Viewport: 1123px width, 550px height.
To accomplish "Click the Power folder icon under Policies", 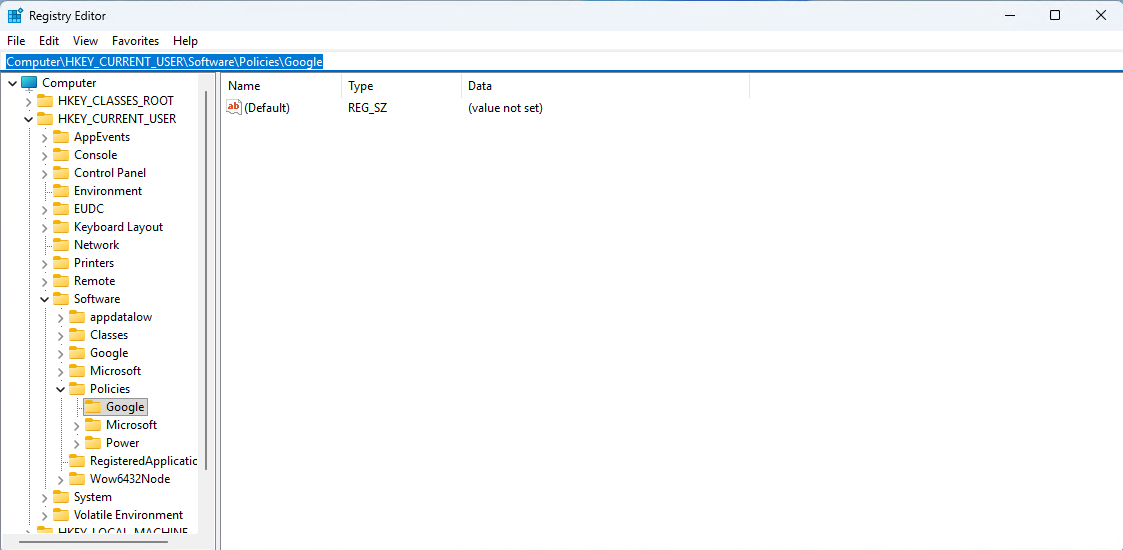I will click(93, 443).
